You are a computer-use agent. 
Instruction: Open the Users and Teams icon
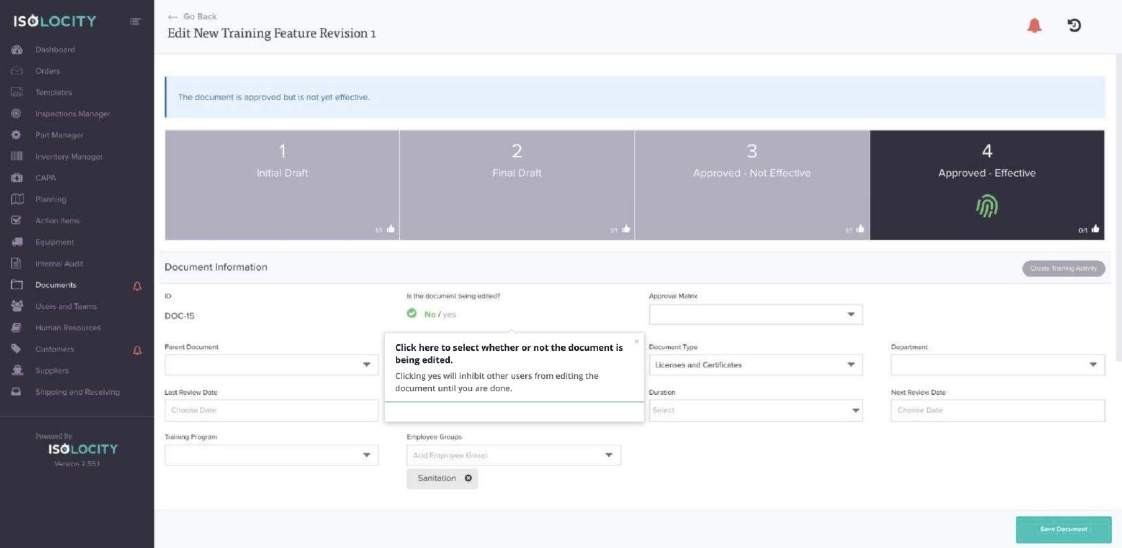point(17,306)
